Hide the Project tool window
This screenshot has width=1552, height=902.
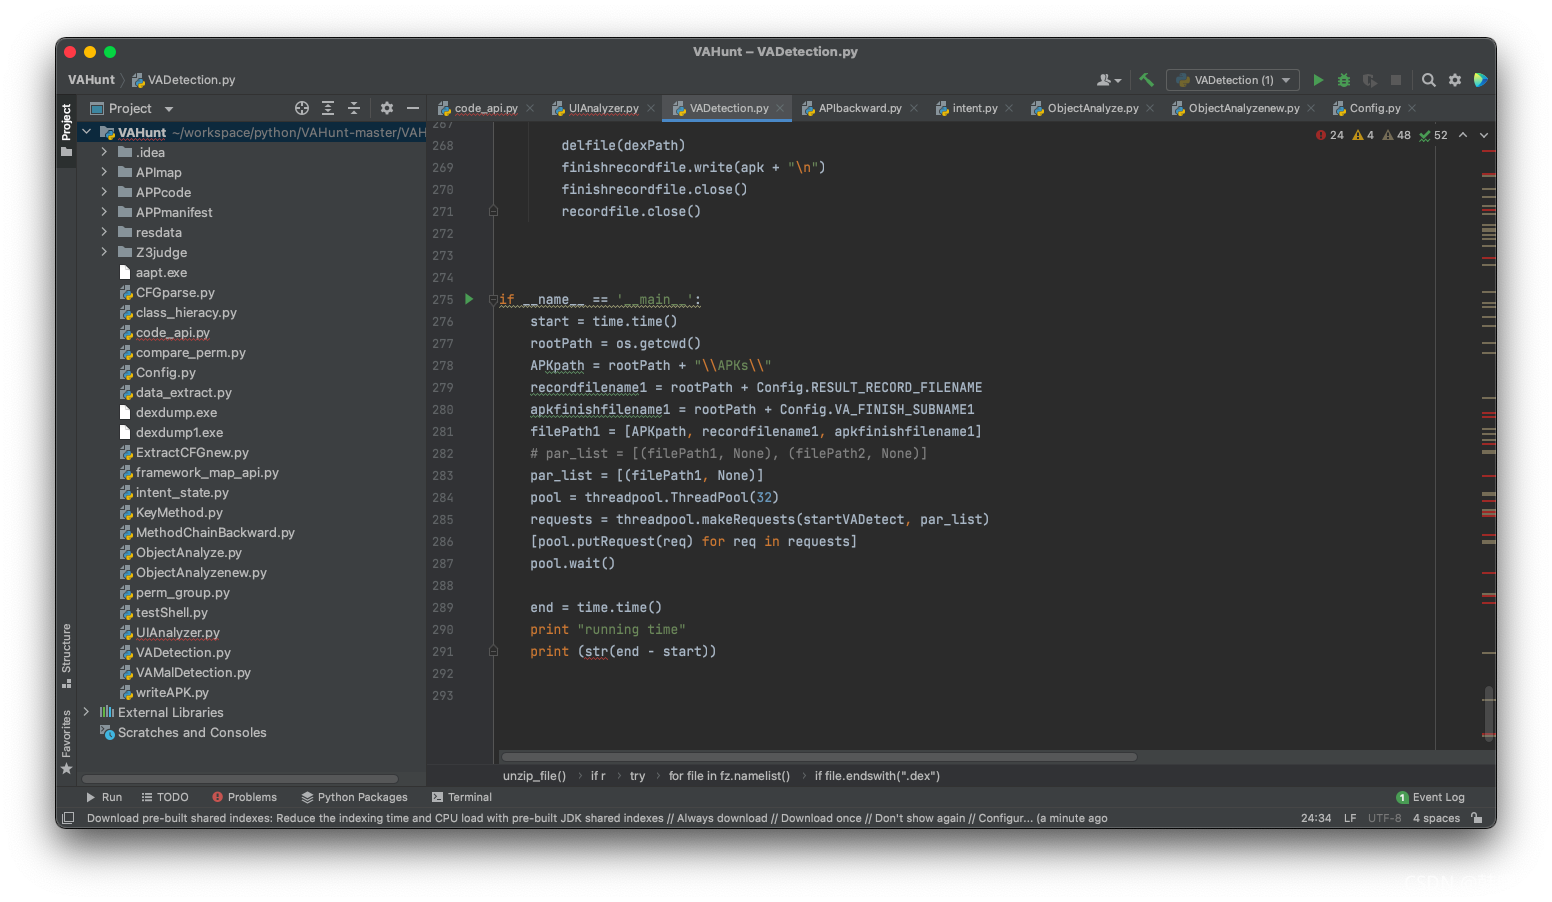tap(414, 107)
